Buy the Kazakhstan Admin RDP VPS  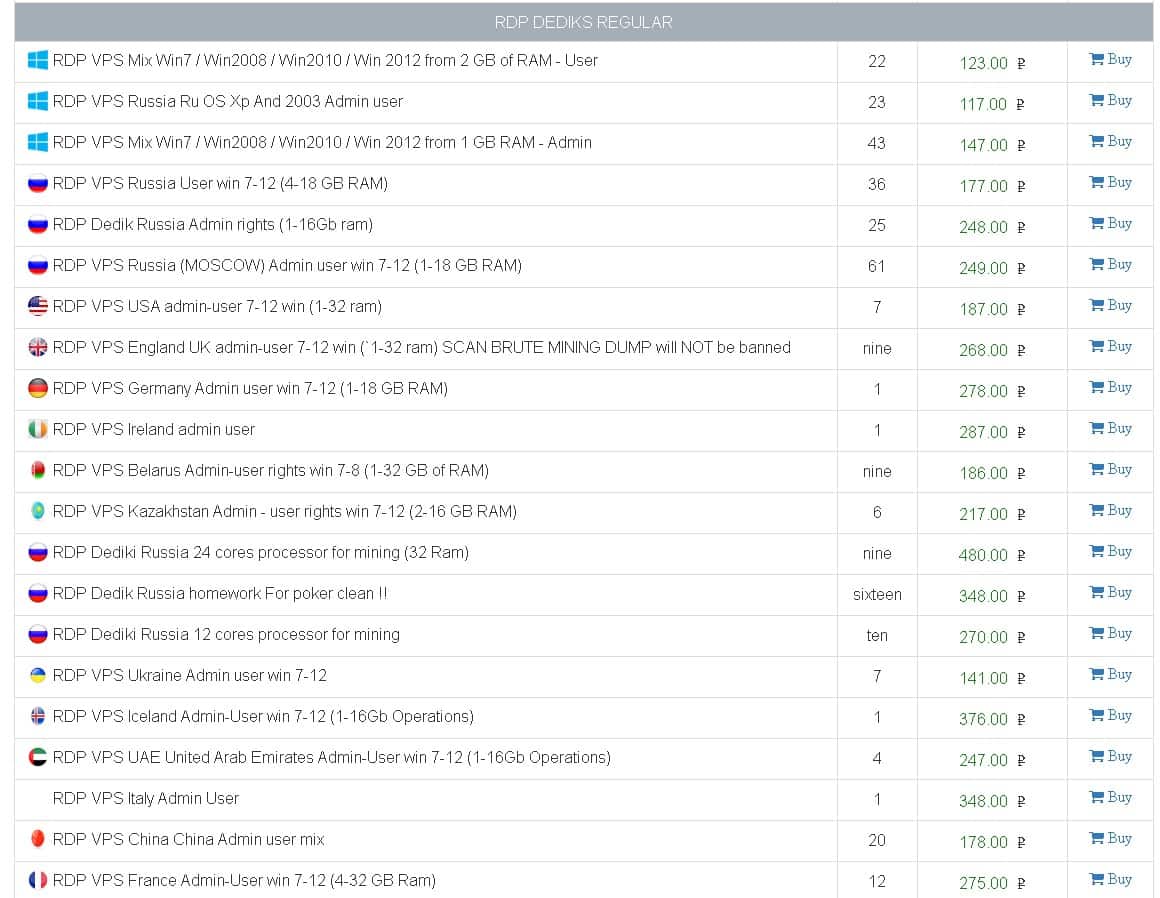[1110, 510]
